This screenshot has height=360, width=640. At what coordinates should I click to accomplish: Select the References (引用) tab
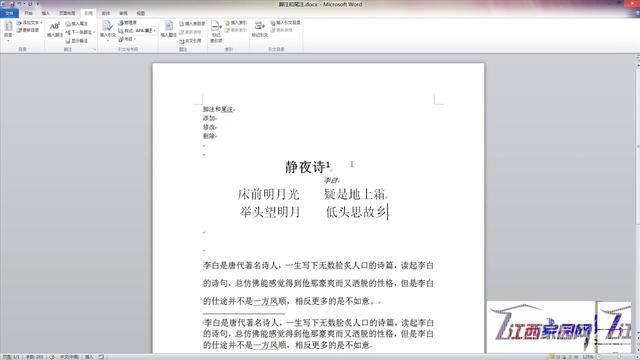point(88,13)
